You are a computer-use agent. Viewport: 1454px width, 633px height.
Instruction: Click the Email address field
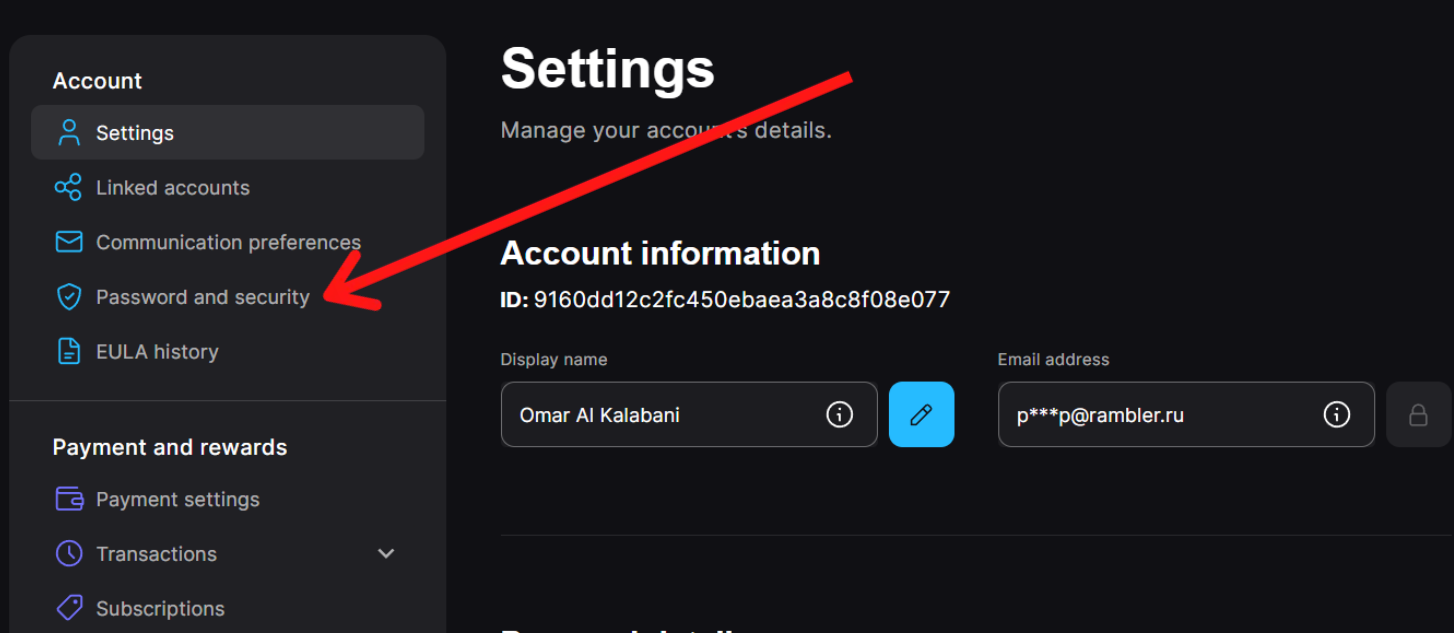(x=1160, y=414)
